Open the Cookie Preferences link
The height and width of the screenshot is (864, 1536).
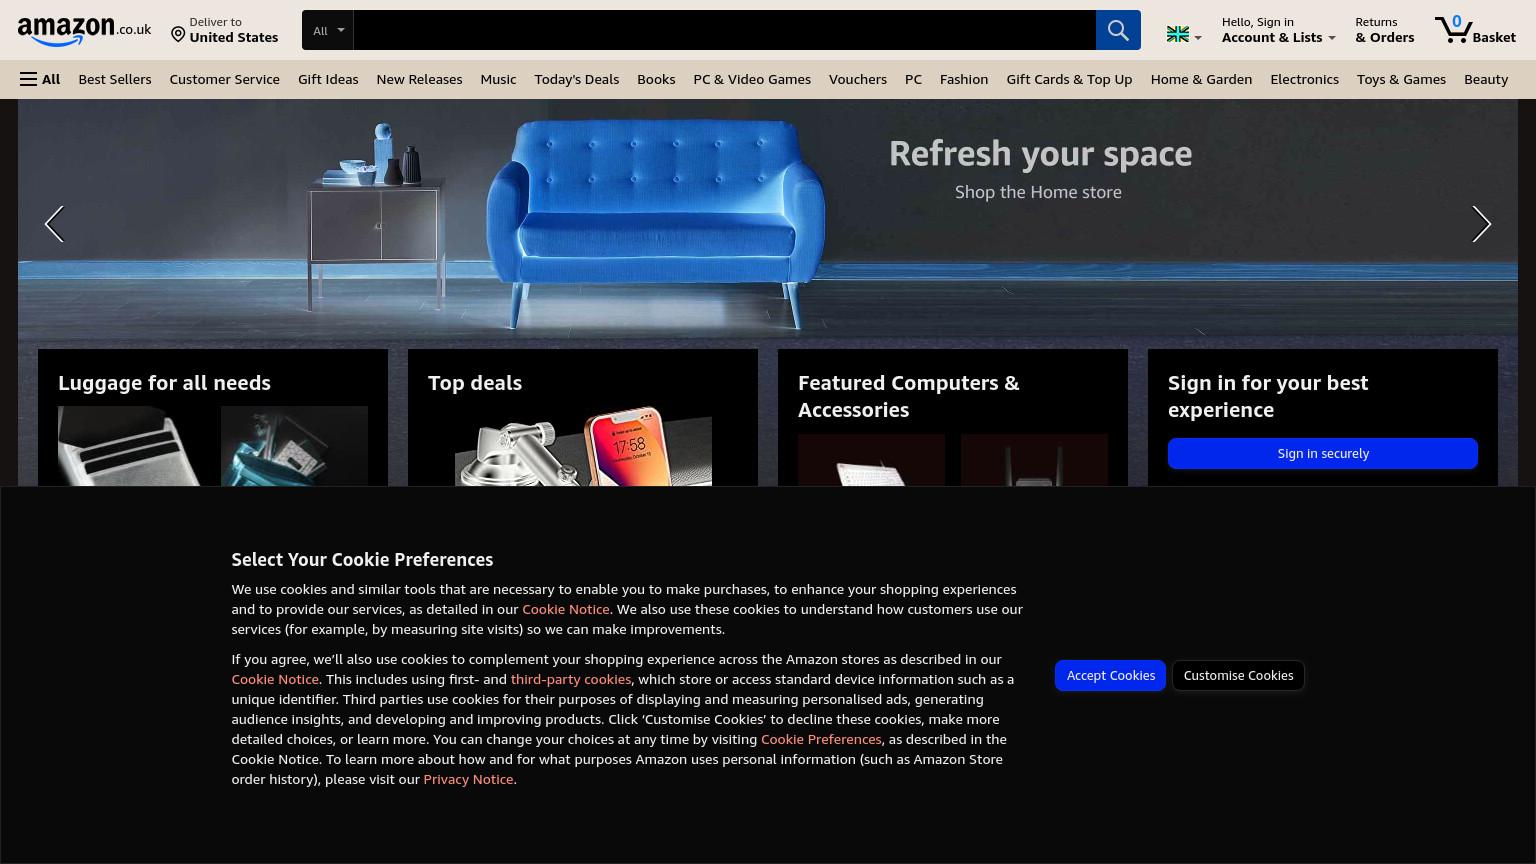(821, 739)
